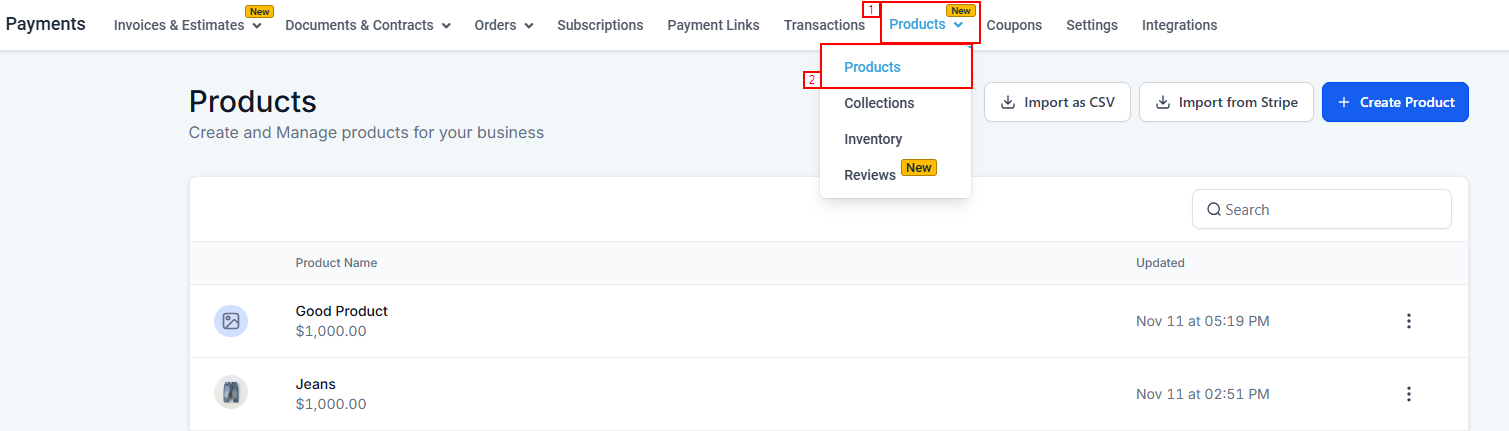The width and height of the screenshot is (1509, 431).
Task: Open three-dot menu for Jeans
Action: point(1409,394)
